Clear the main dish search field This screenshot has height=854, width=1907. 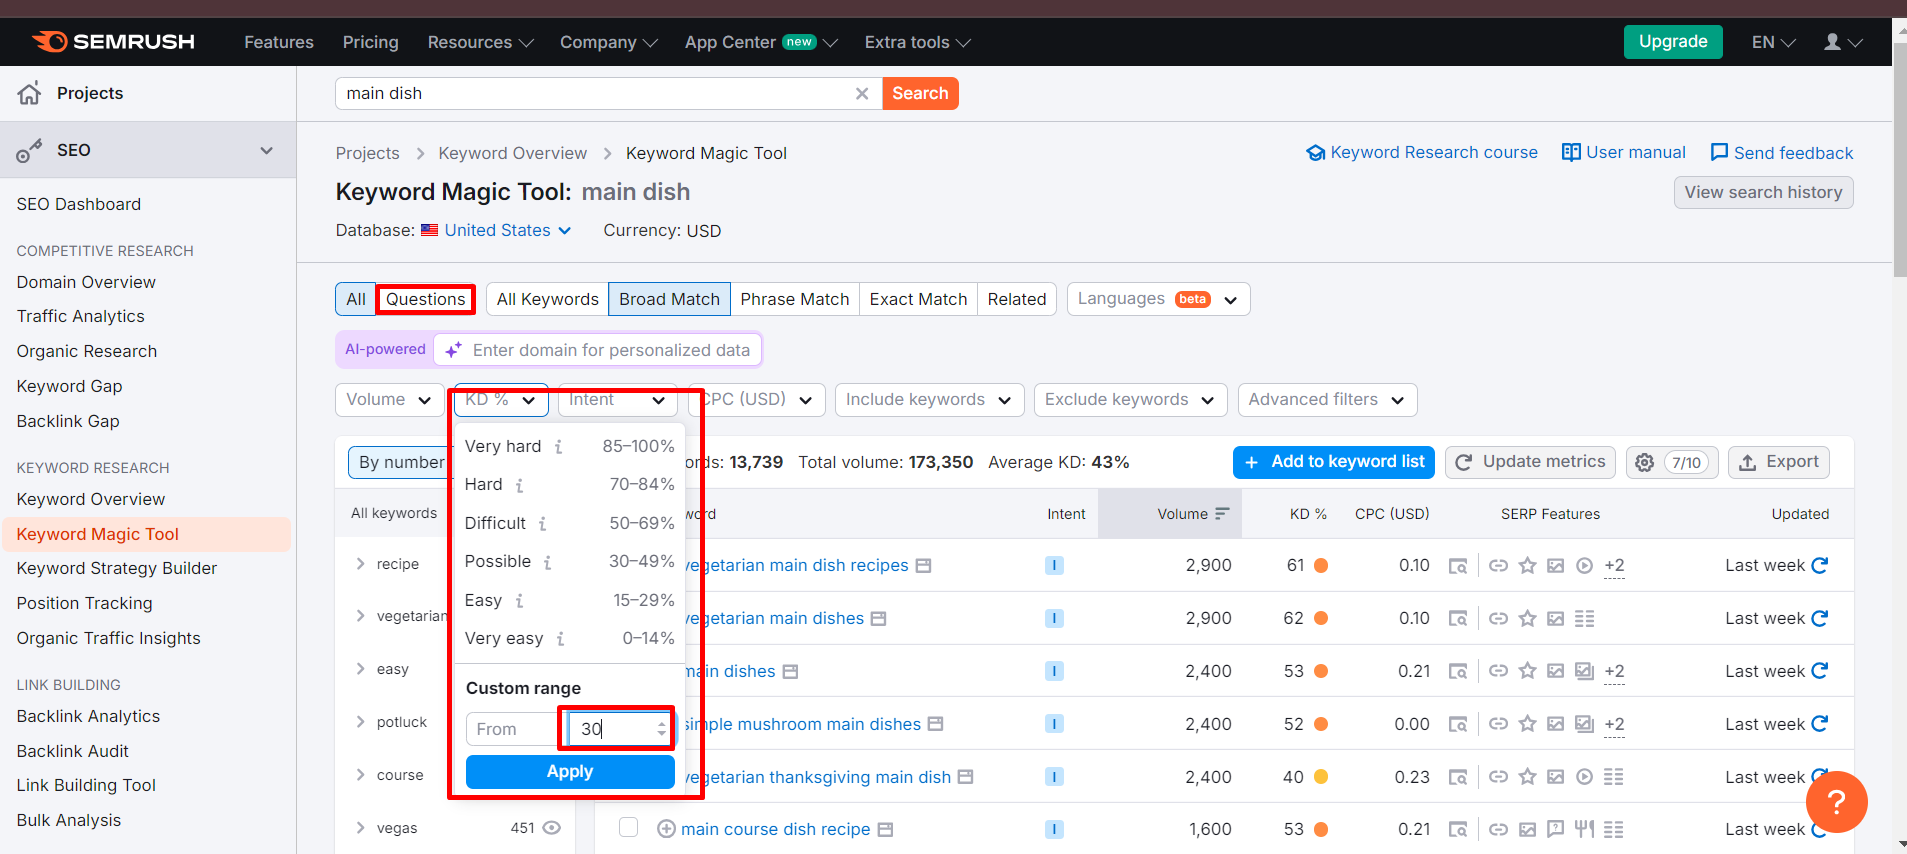coord(861,93)
